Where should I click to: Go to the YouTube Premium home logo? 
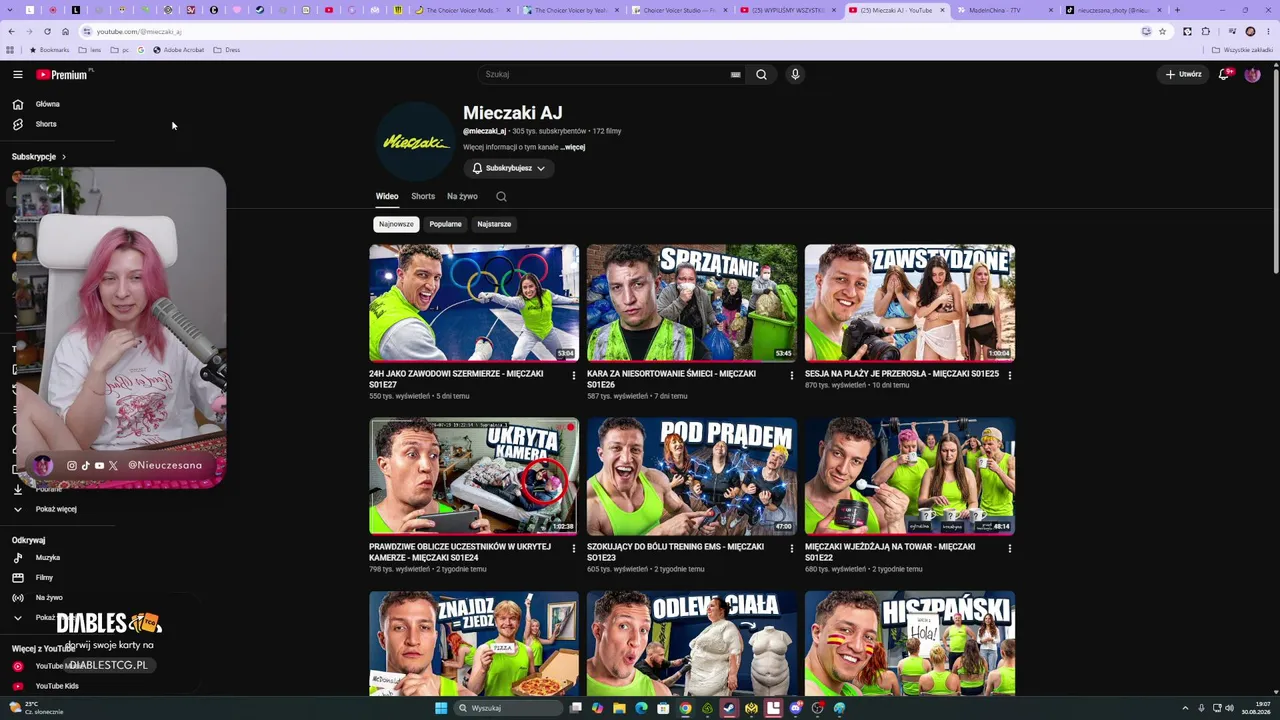click(x=62, y=74)
